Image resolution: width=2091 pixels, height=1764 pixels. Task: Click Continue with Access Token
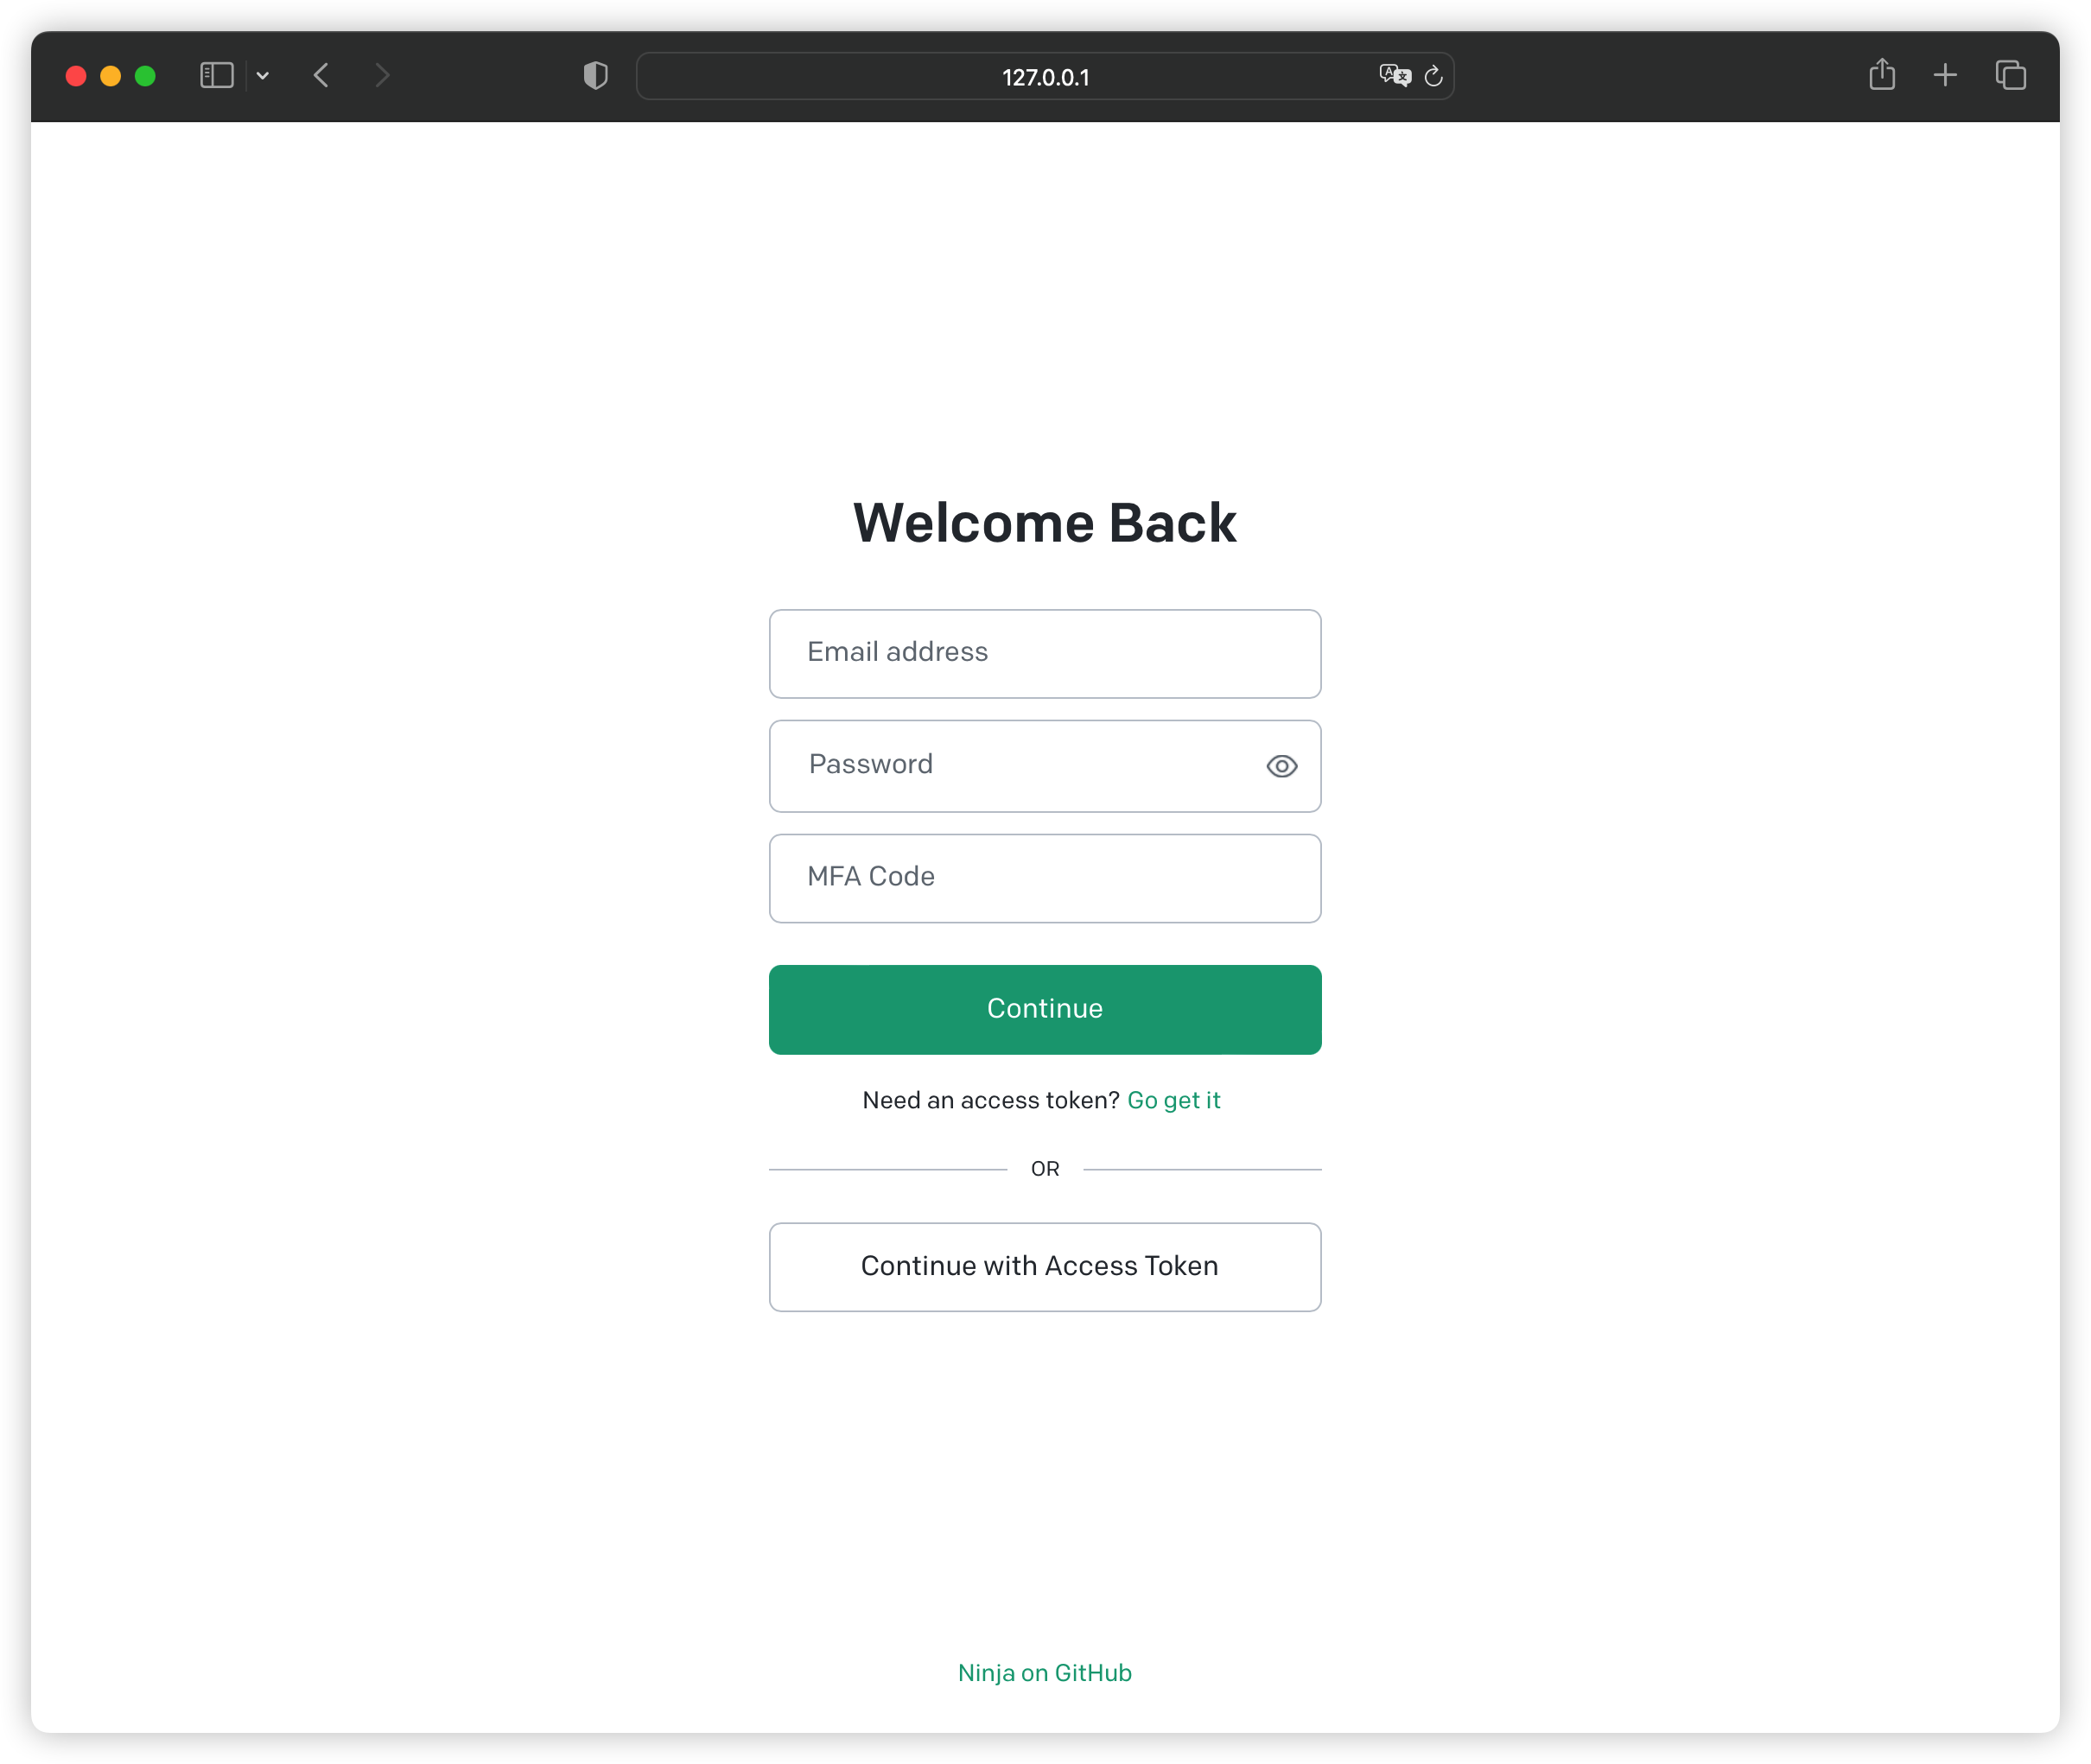(1044, 1267)
